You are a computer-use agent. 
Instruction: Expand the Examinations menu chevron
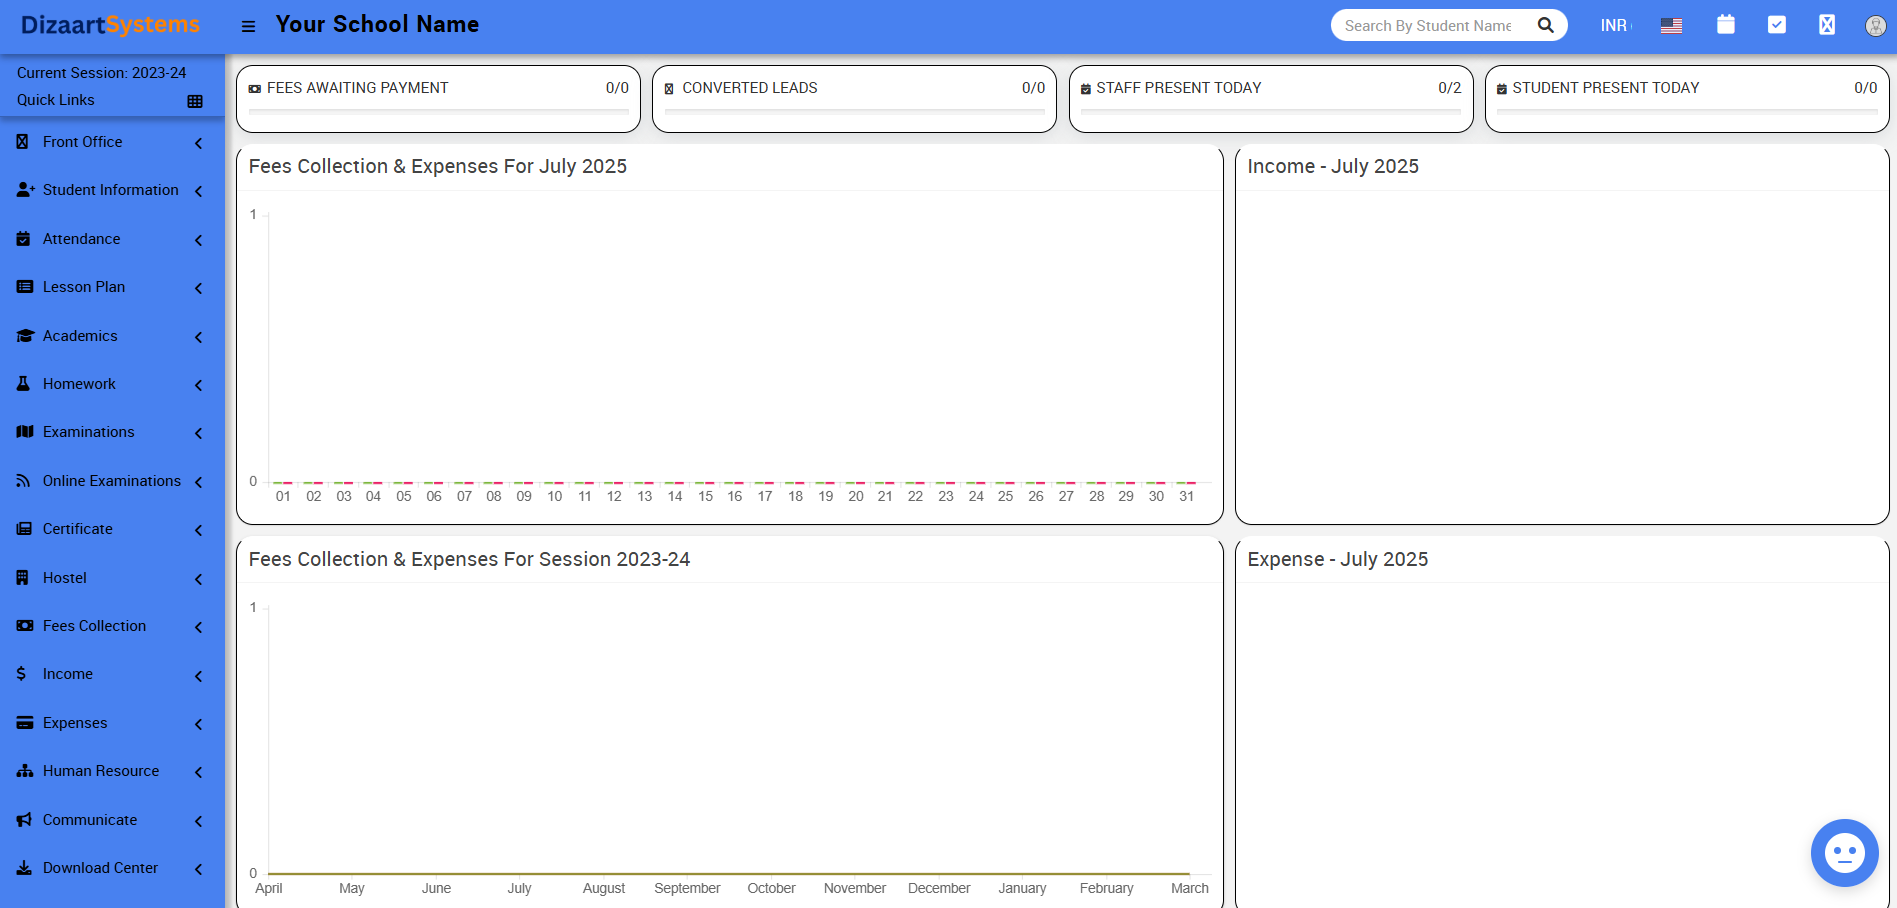coord(197,432)
